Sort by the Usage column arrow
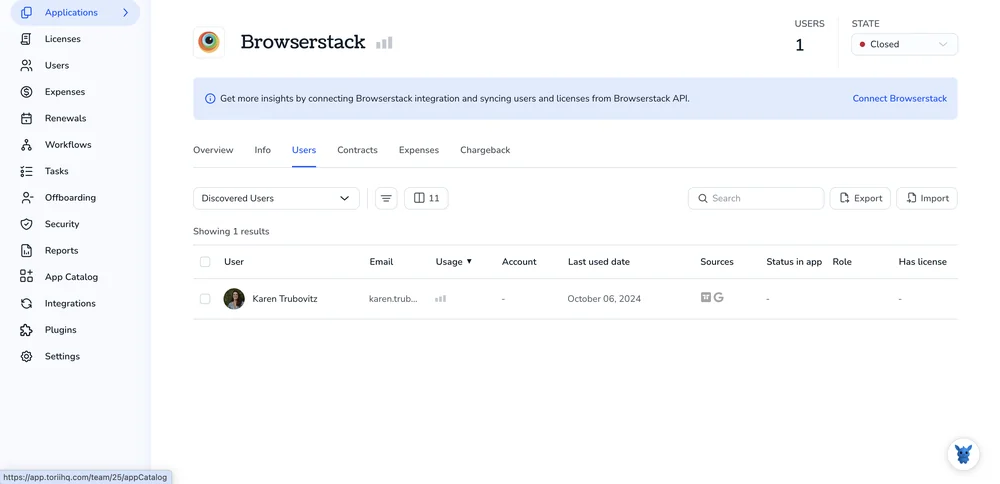1000x484 pixels. pos(469,261)
